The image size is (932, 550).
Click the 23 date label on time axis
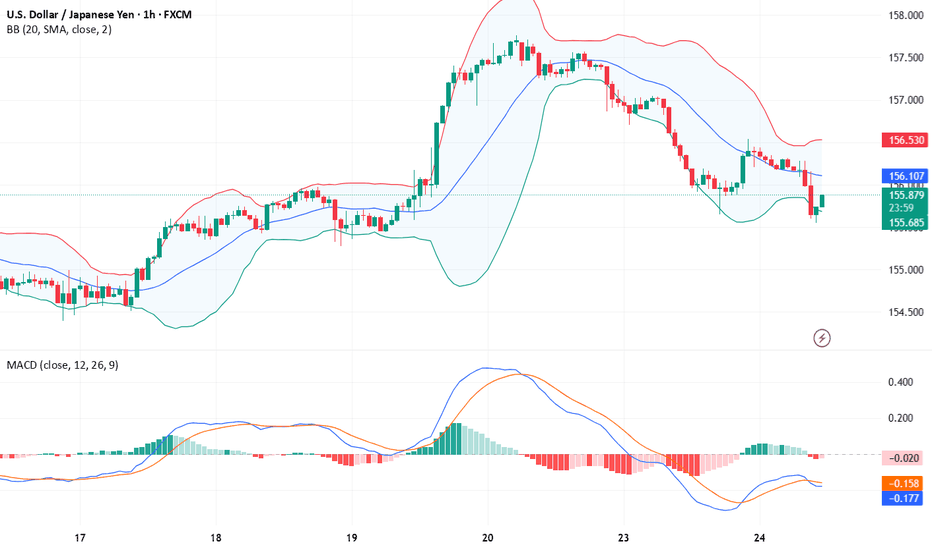(x=624, y=537)
